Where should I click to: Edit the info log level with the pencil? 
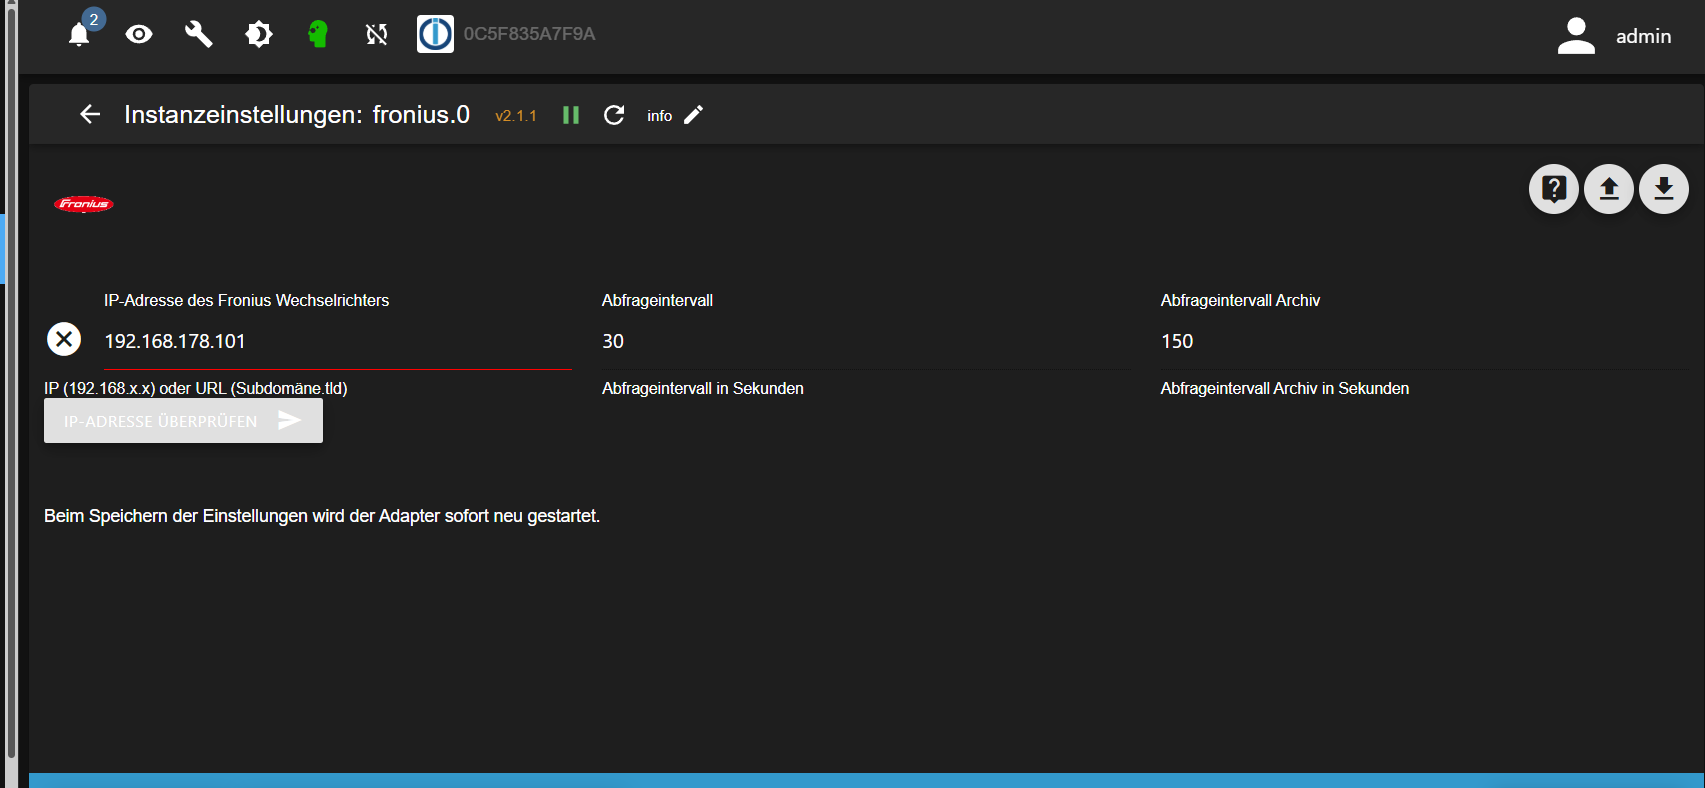694,115
